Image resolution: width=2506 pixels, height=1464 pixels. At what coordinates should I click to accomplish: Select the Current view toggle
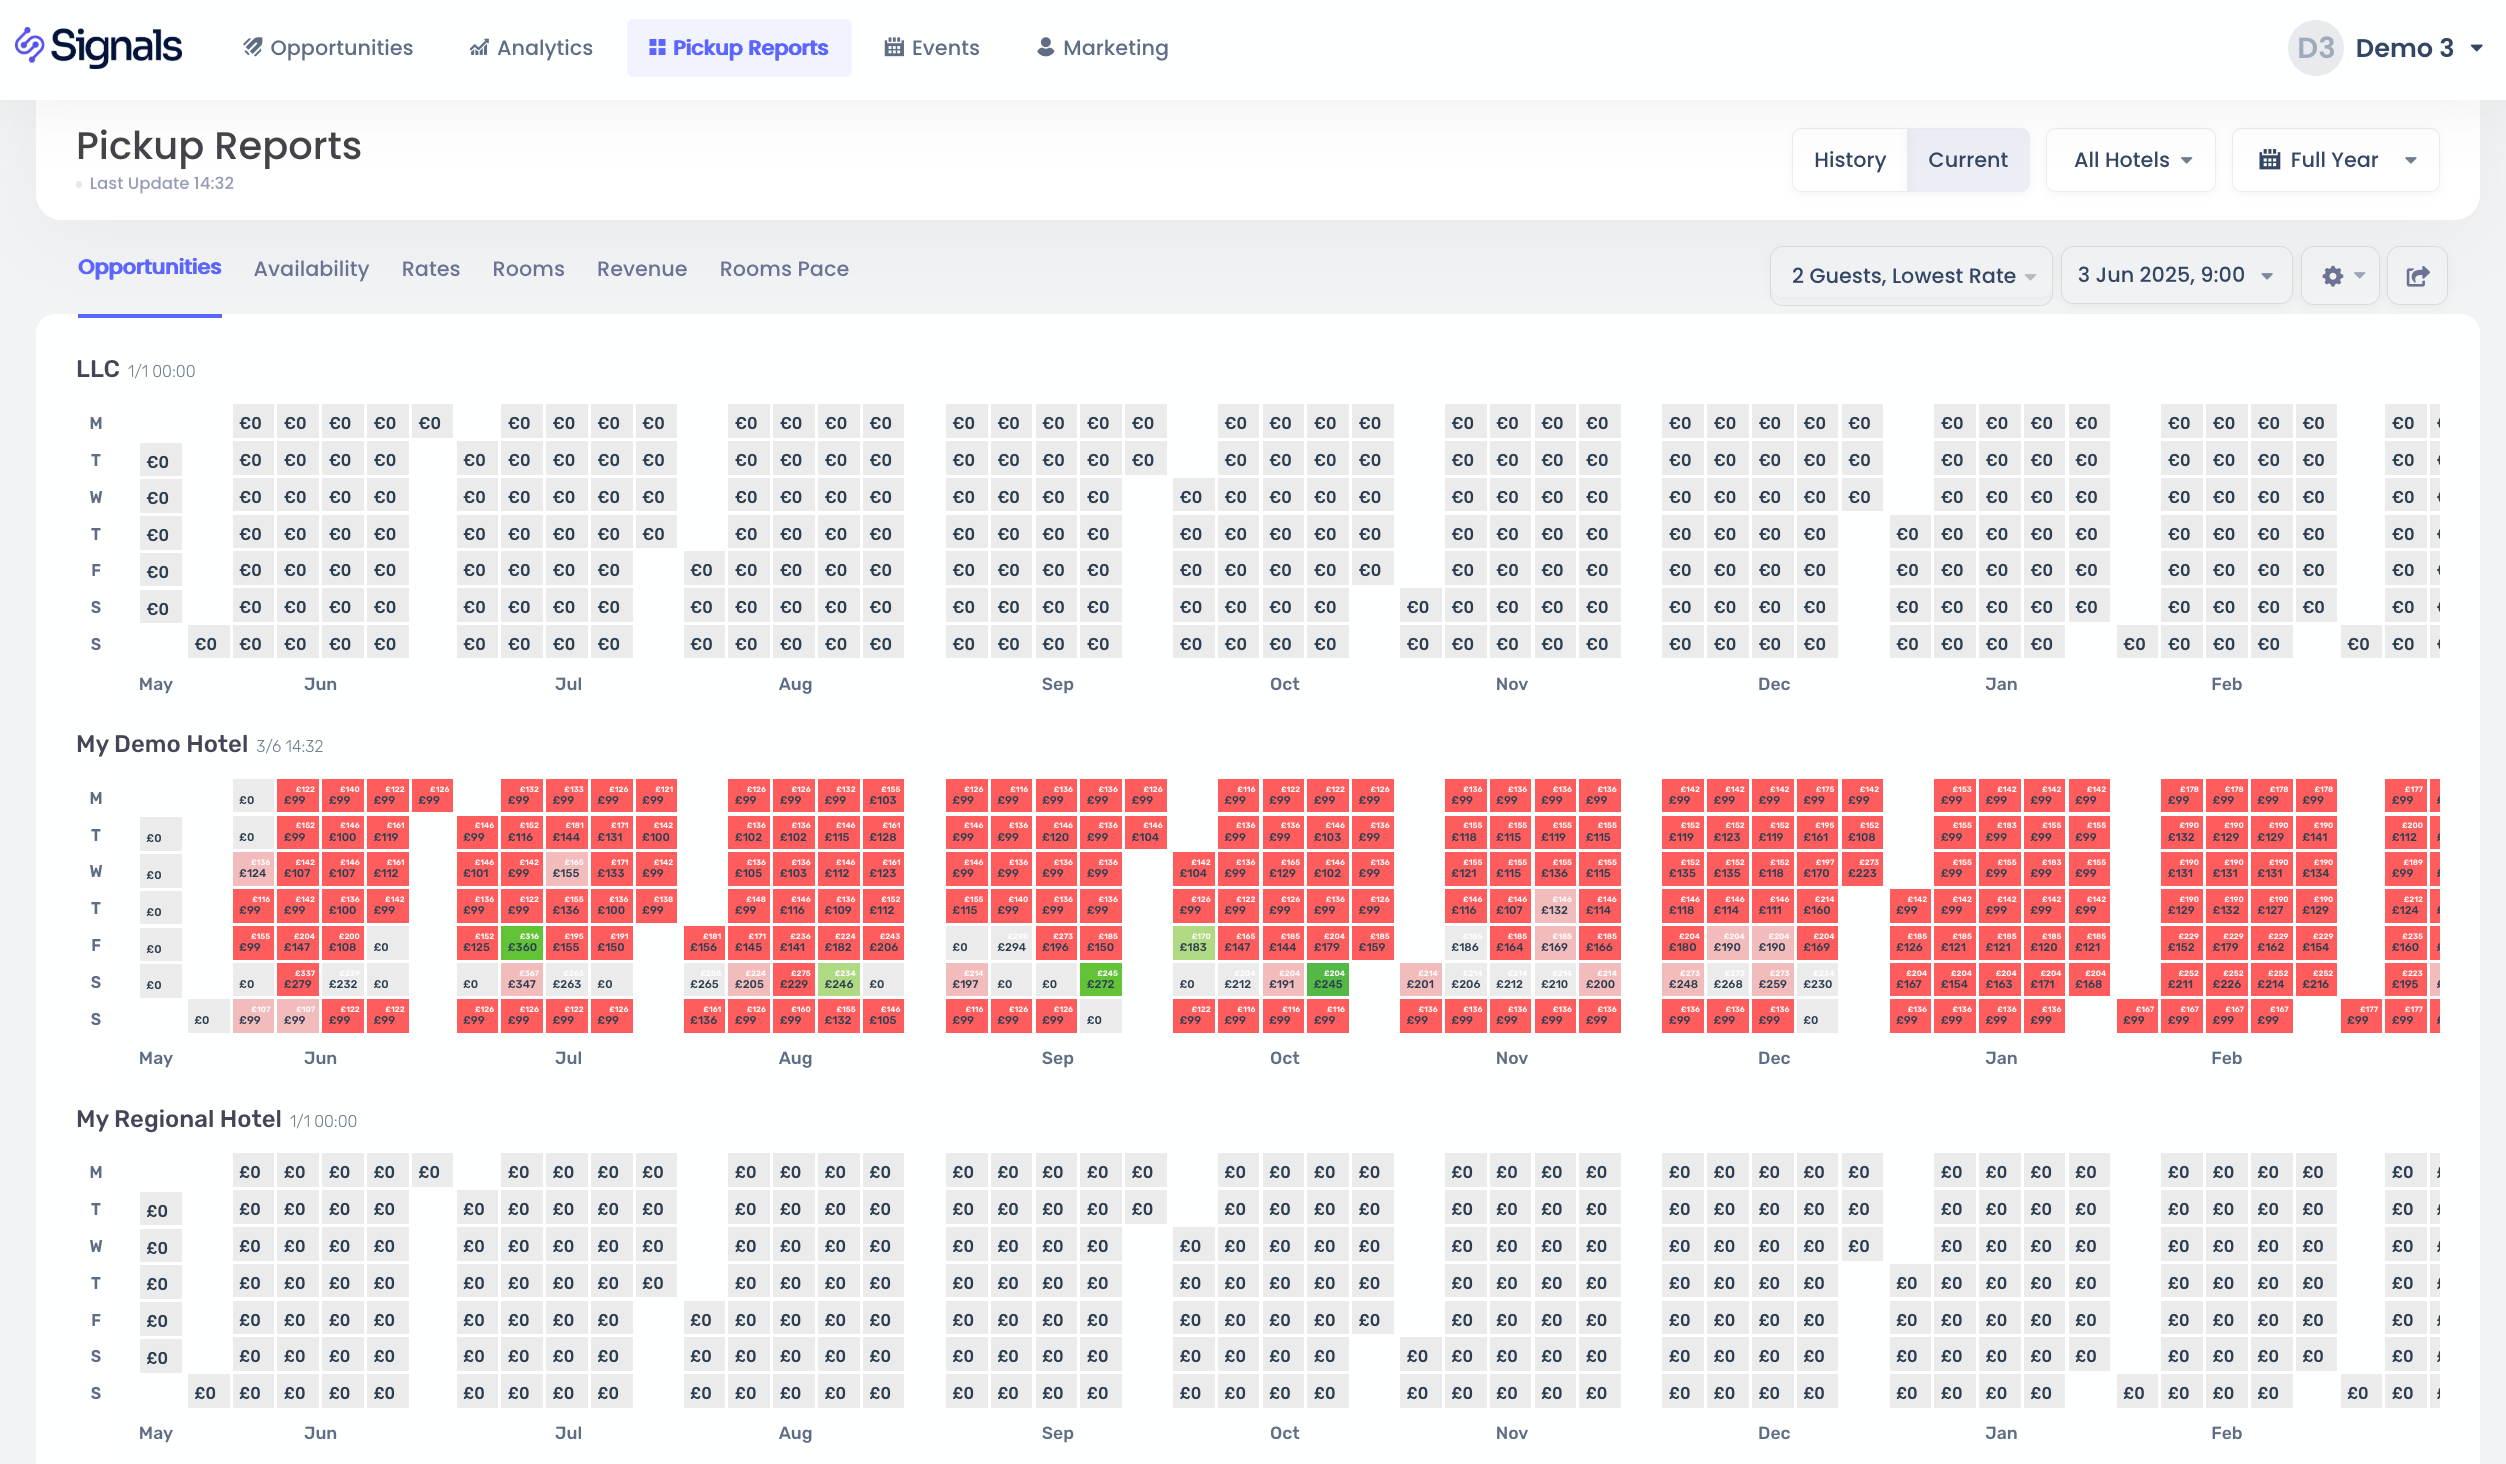point(1967,160)
